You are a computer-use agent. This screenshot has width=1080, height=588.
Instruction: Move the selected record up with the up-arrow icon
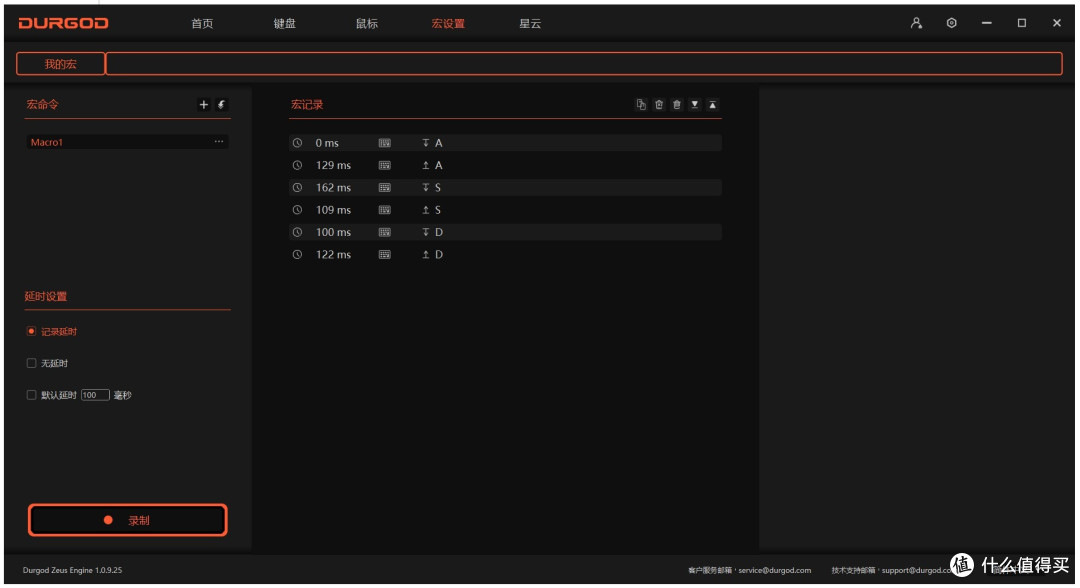[713, 105]
